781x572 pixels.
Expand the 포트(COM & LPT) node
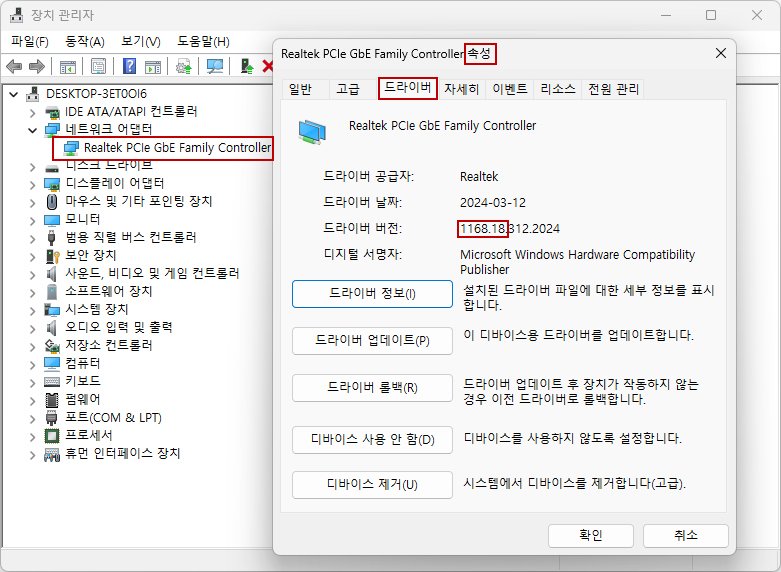[32, 419]
